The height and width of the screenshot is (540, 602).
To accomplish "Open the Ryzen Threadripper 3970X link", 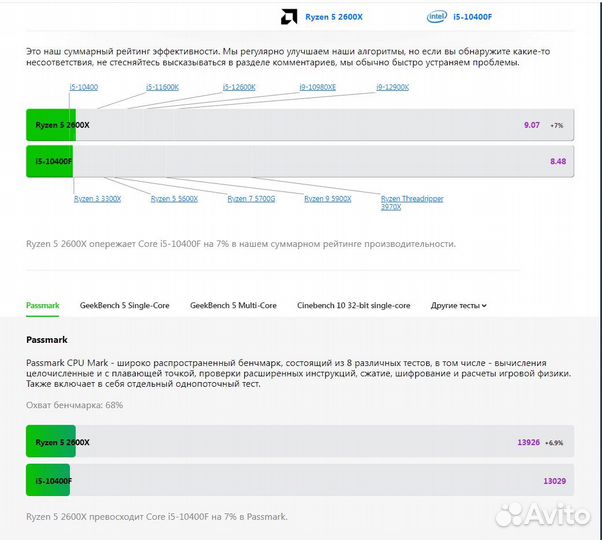I will [x=411, y=203].
